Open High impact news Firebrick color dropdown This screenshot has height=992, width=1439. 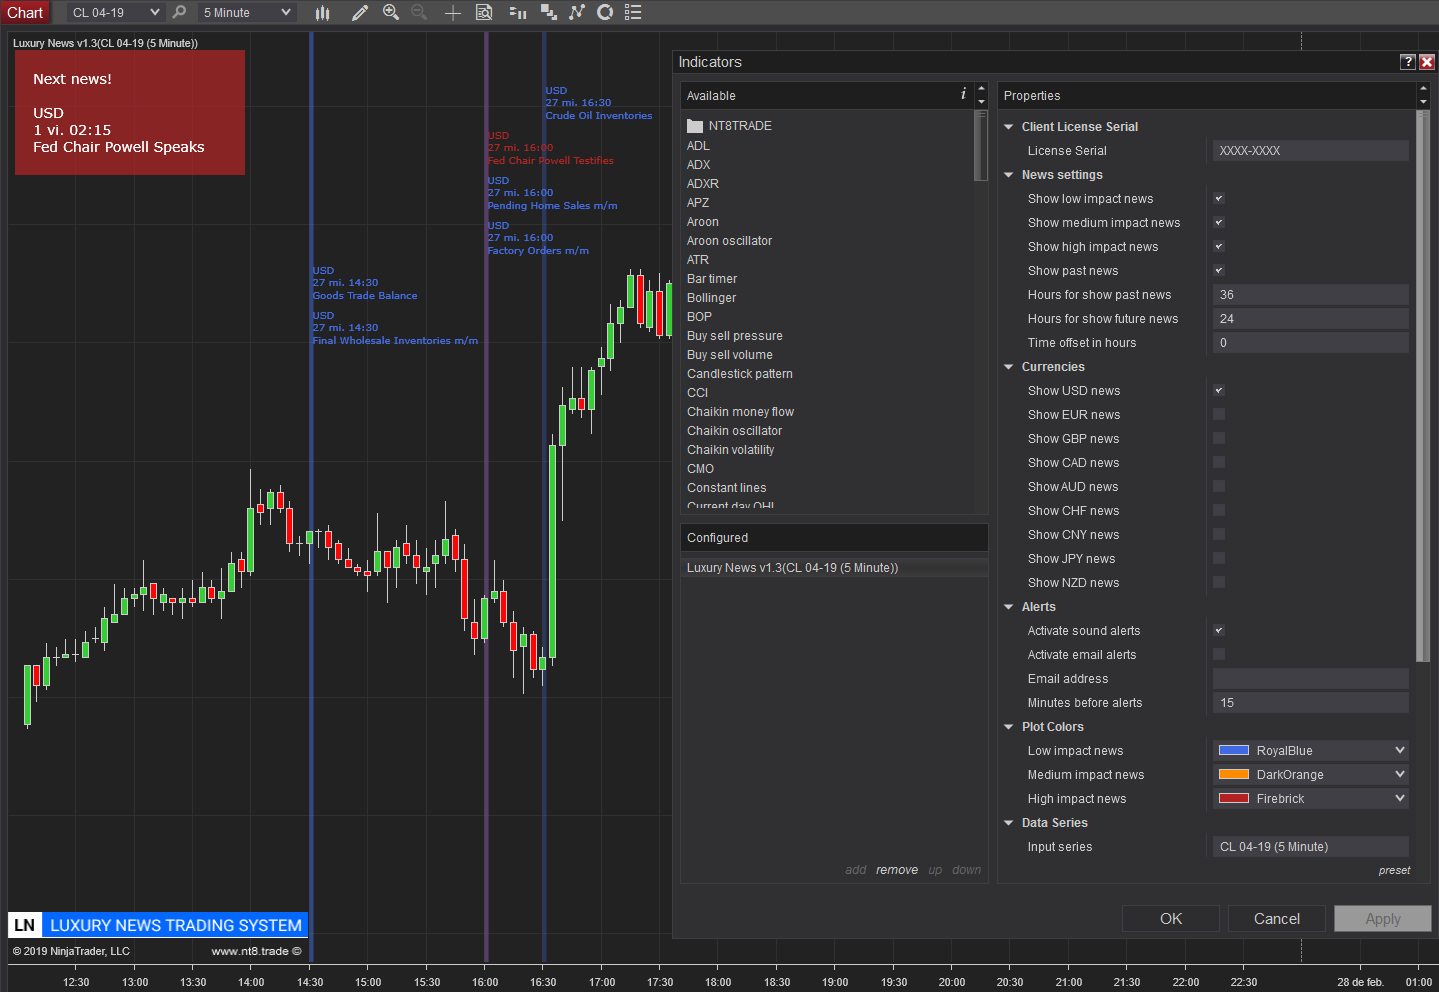click(x=1310, y=799)
